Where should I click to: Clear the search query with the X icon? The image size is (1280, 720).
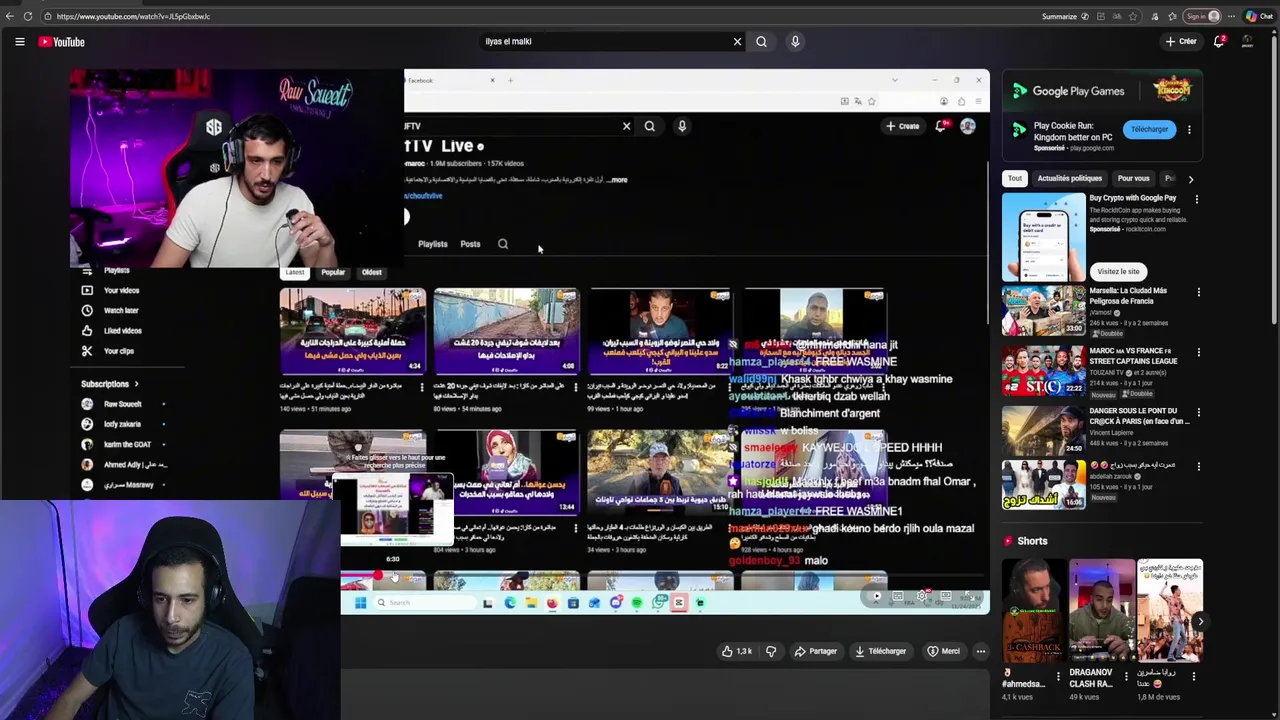737,42
